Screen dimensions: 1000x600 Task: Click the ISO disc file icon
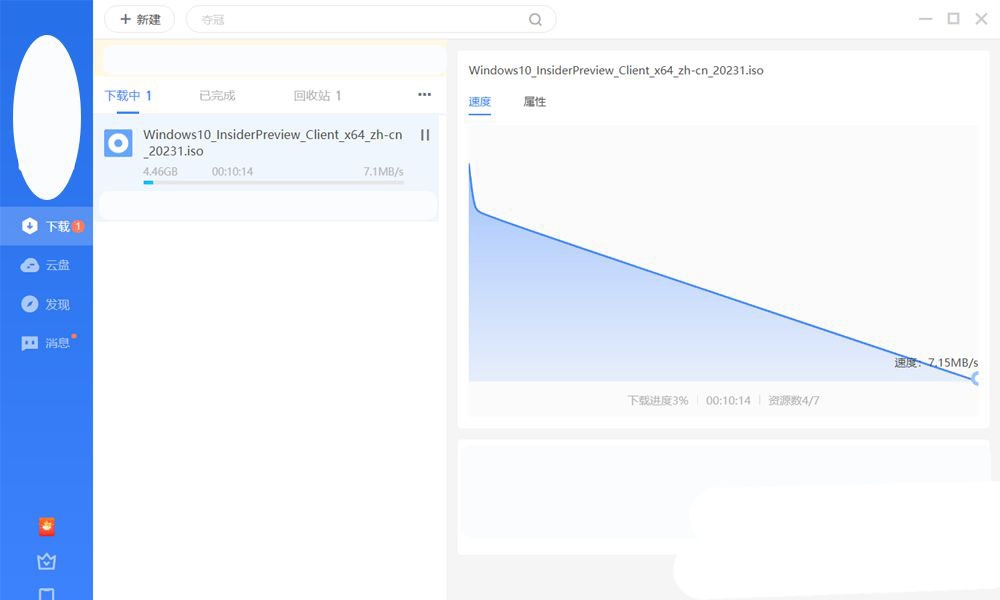pyautogui.click(x=118, y=143)
